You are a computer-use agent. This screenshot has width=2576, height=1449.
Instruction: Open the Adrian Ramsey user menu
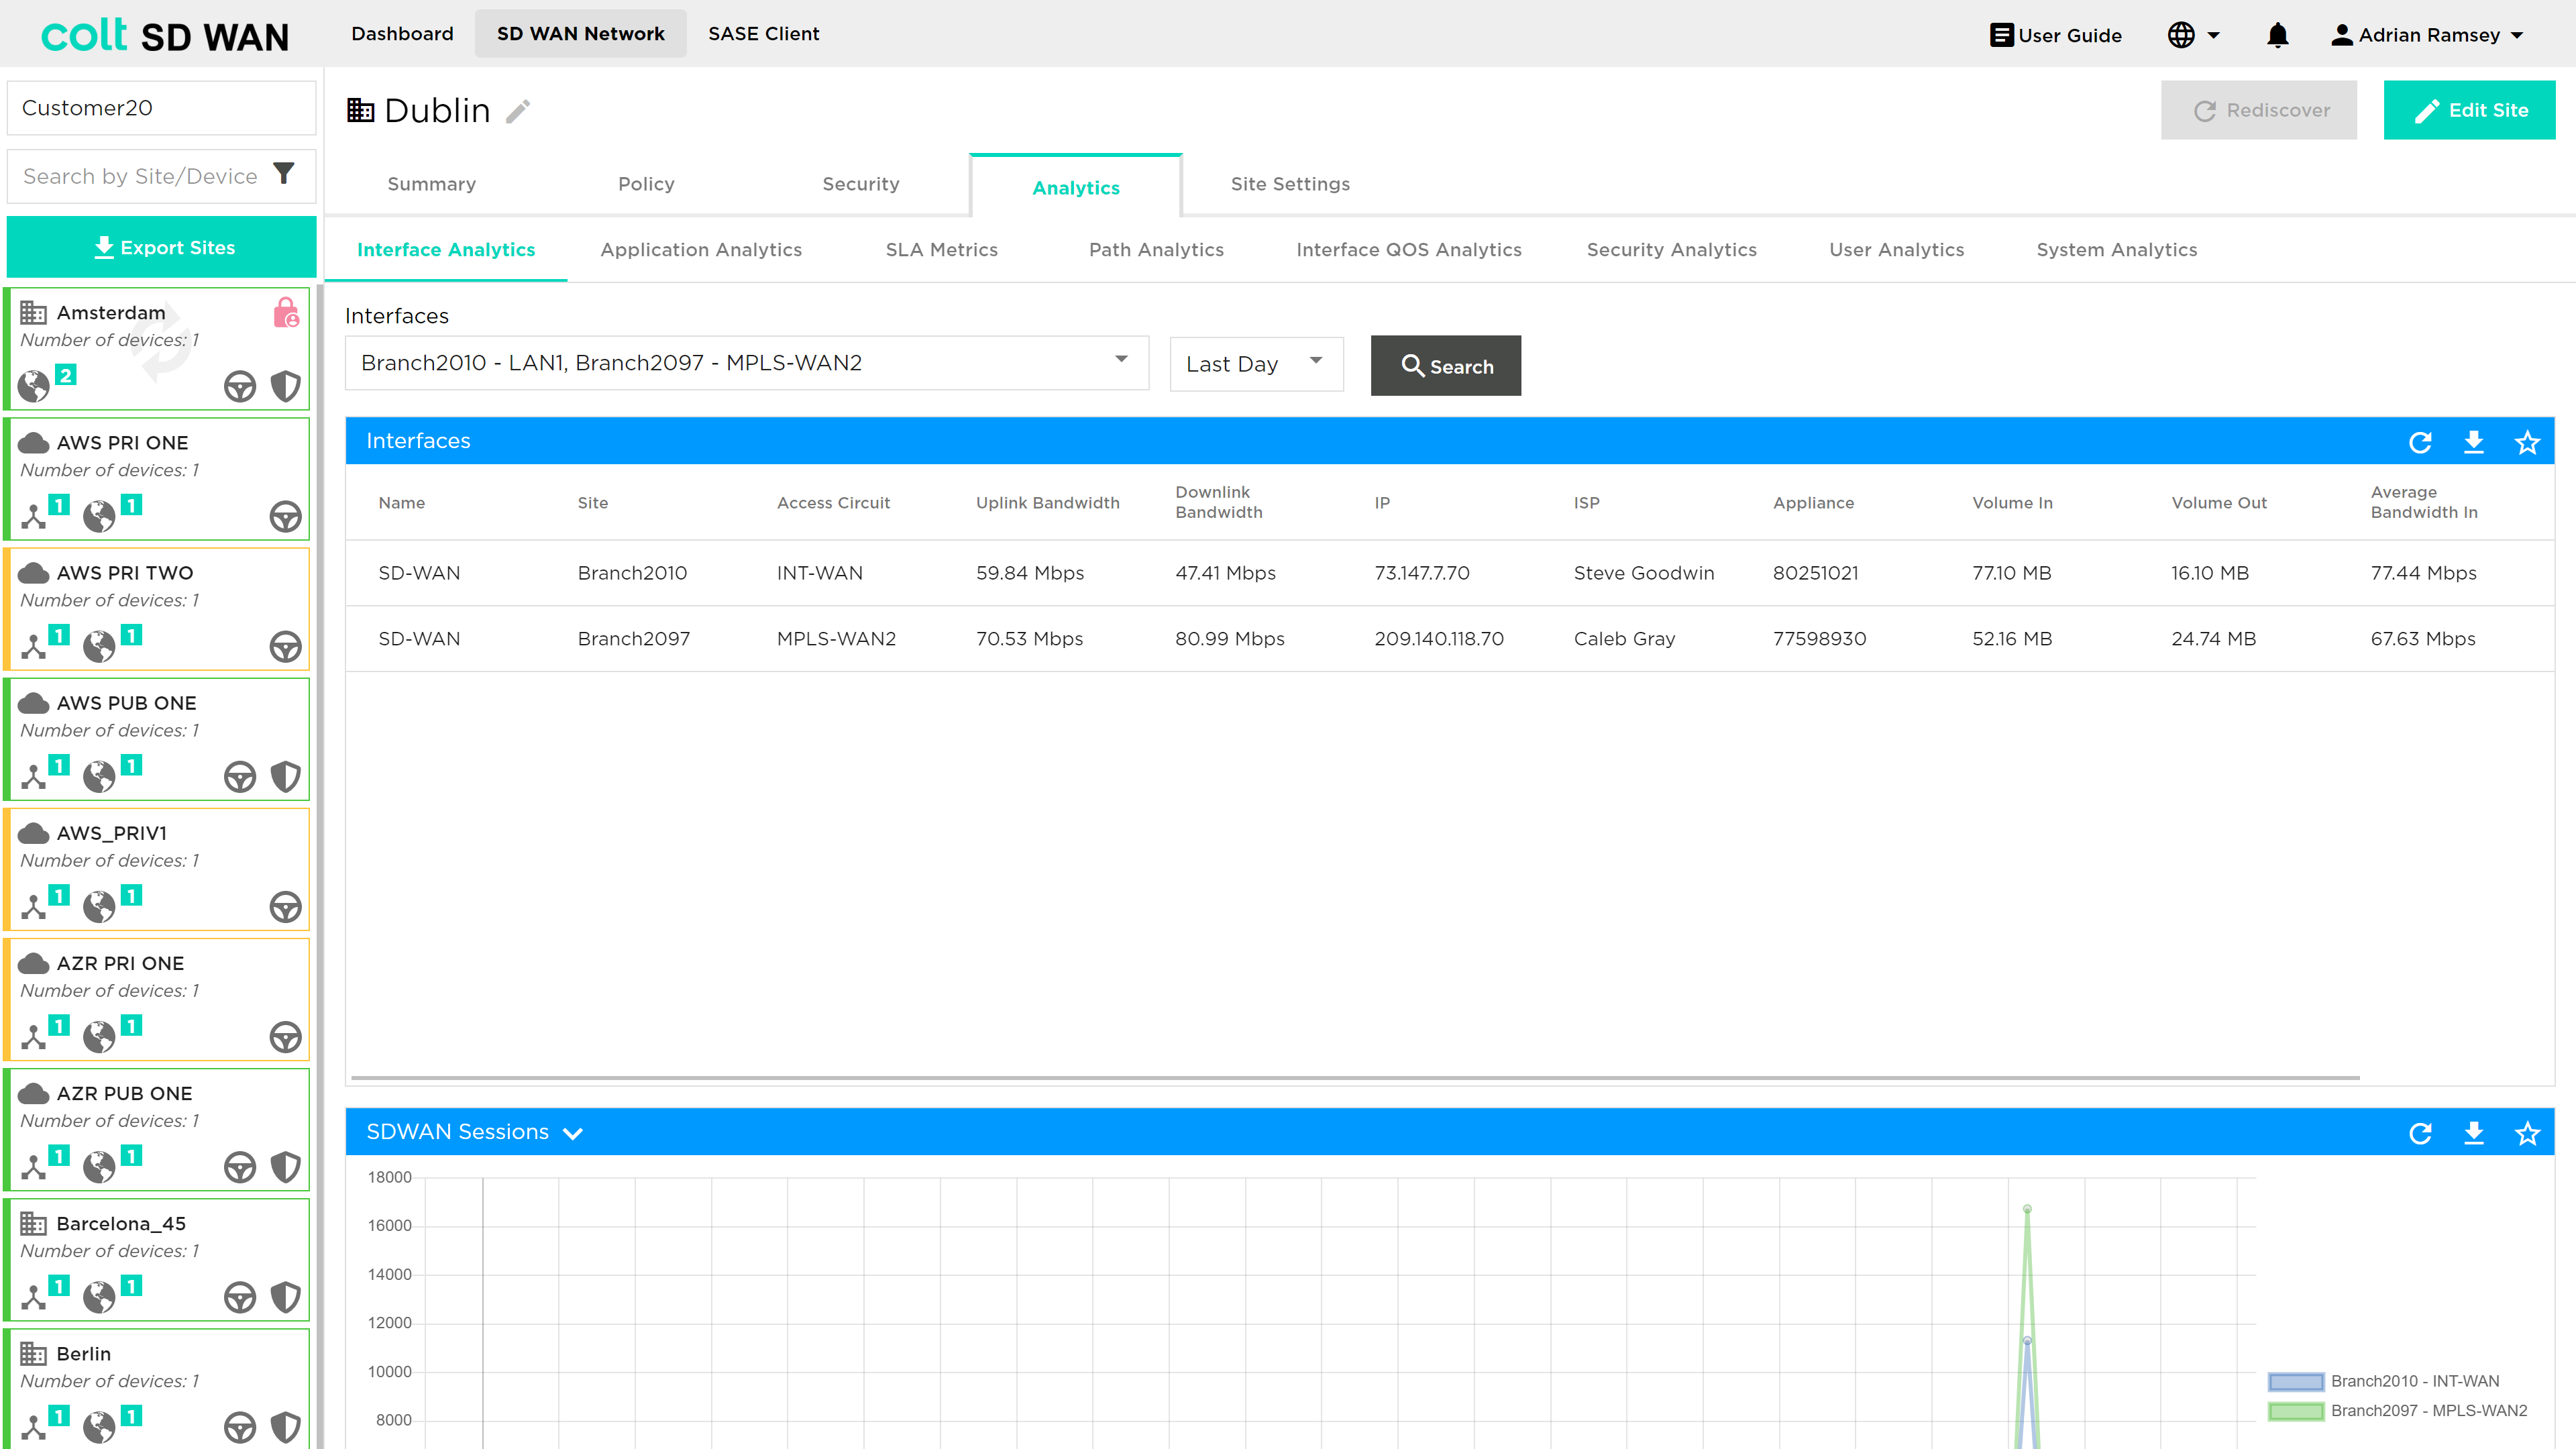[x=2427, y=35]
